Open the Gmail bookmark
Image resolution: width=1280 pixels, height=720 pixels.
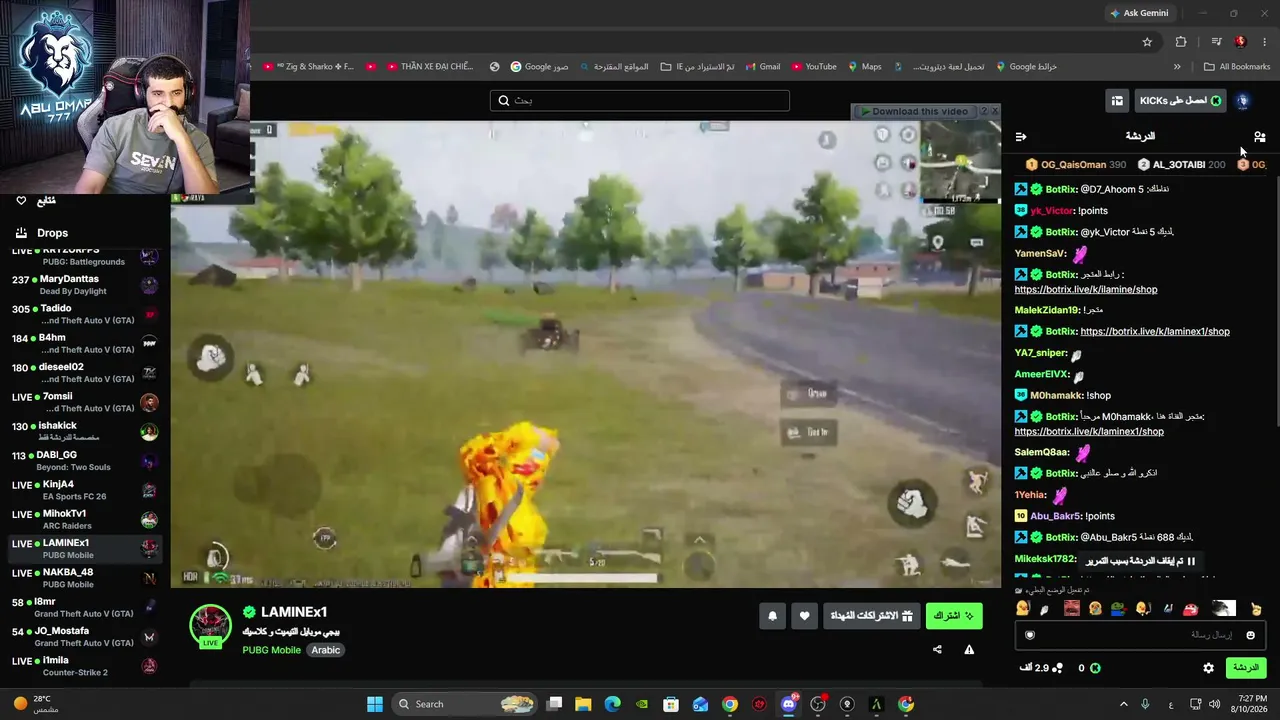pos(762,67)
